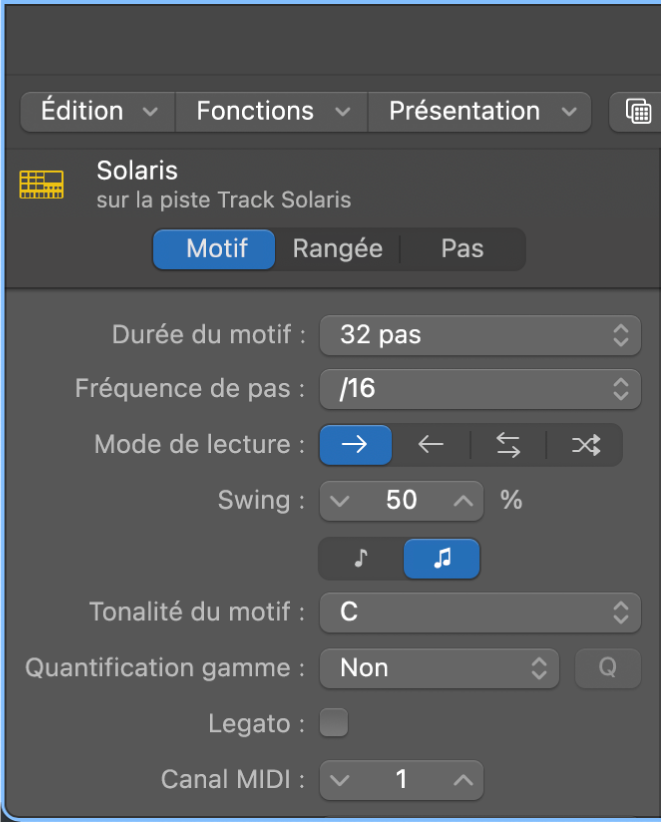Choose eighth-note swing icon
Viewport: 662px width, 822px height.
tap(361, 559)
